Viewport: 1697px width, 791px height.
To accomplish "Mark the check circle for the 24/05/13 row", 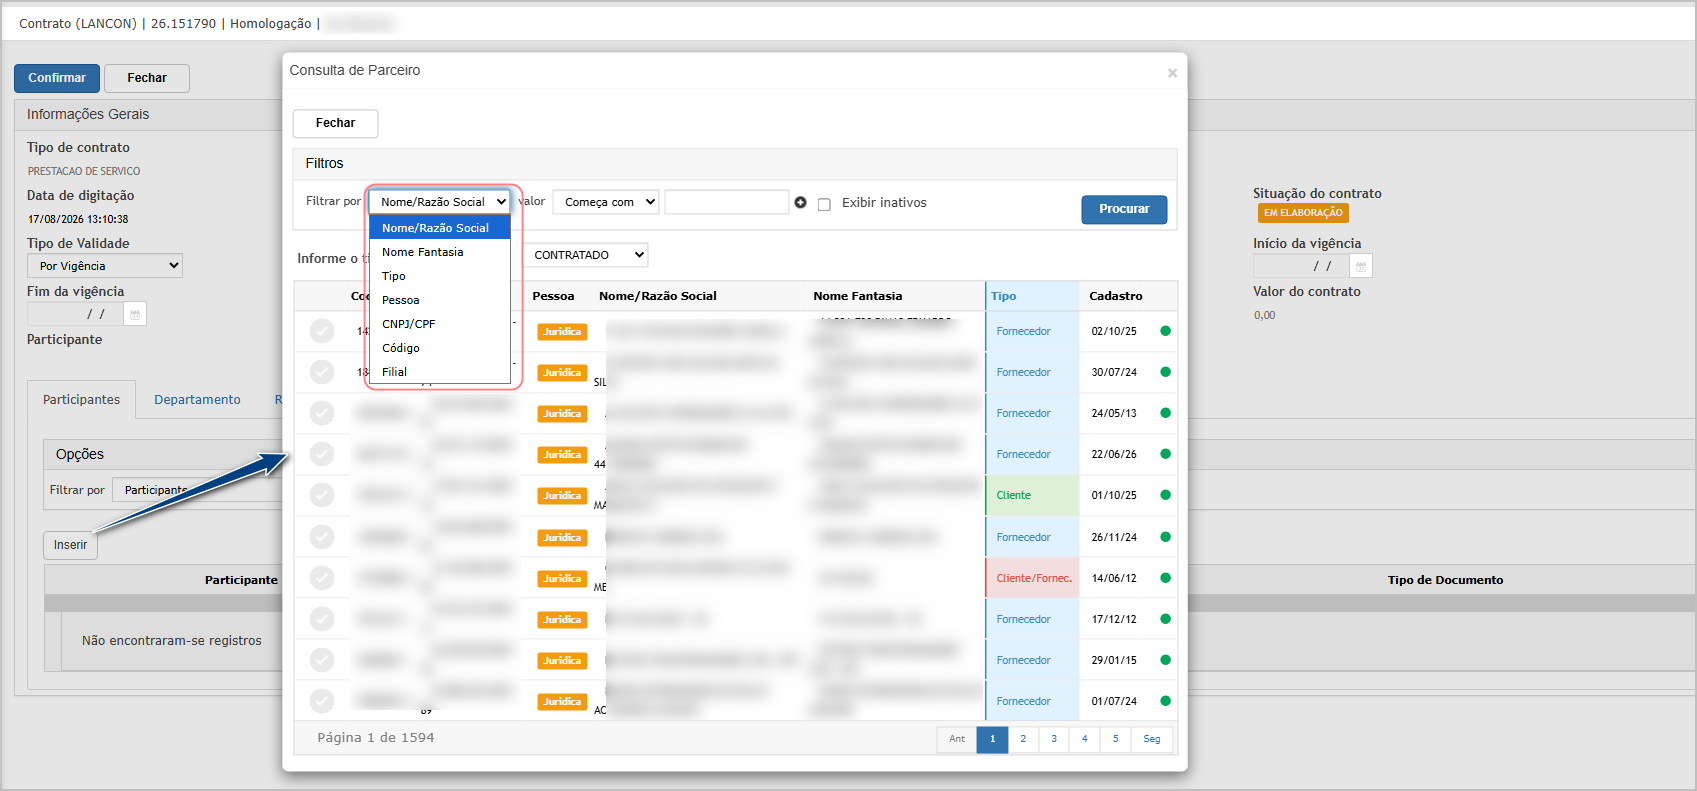I will tap(322, 413).
